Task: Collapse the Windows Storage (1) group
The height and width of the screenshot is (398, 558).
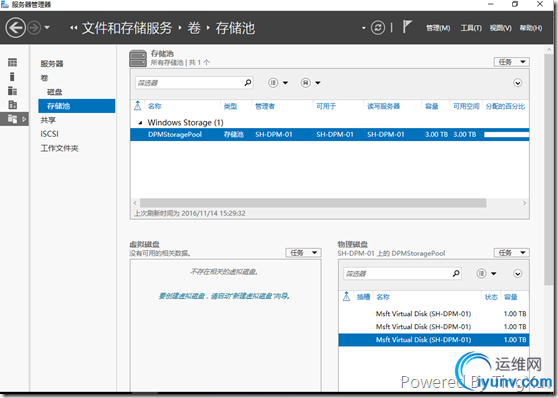Action: click(x=140, y=123)
